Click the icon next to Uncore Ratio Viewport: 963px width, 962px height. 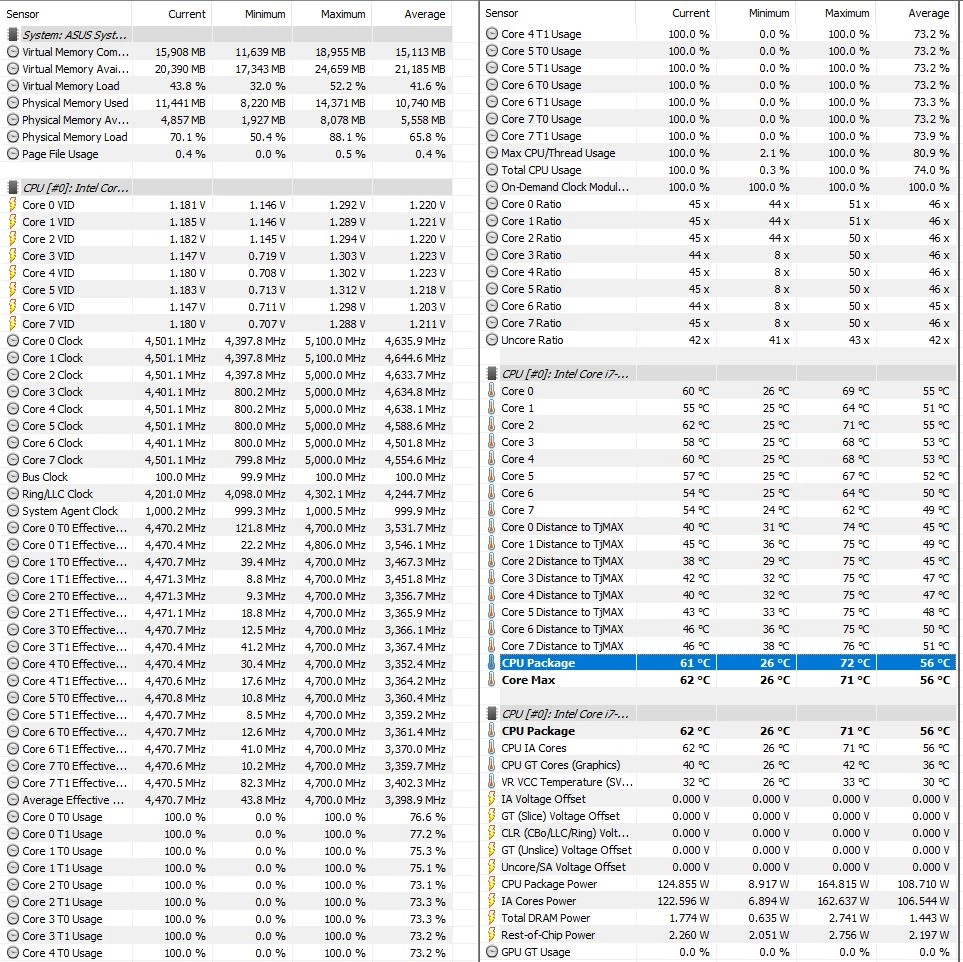[491, 340]
